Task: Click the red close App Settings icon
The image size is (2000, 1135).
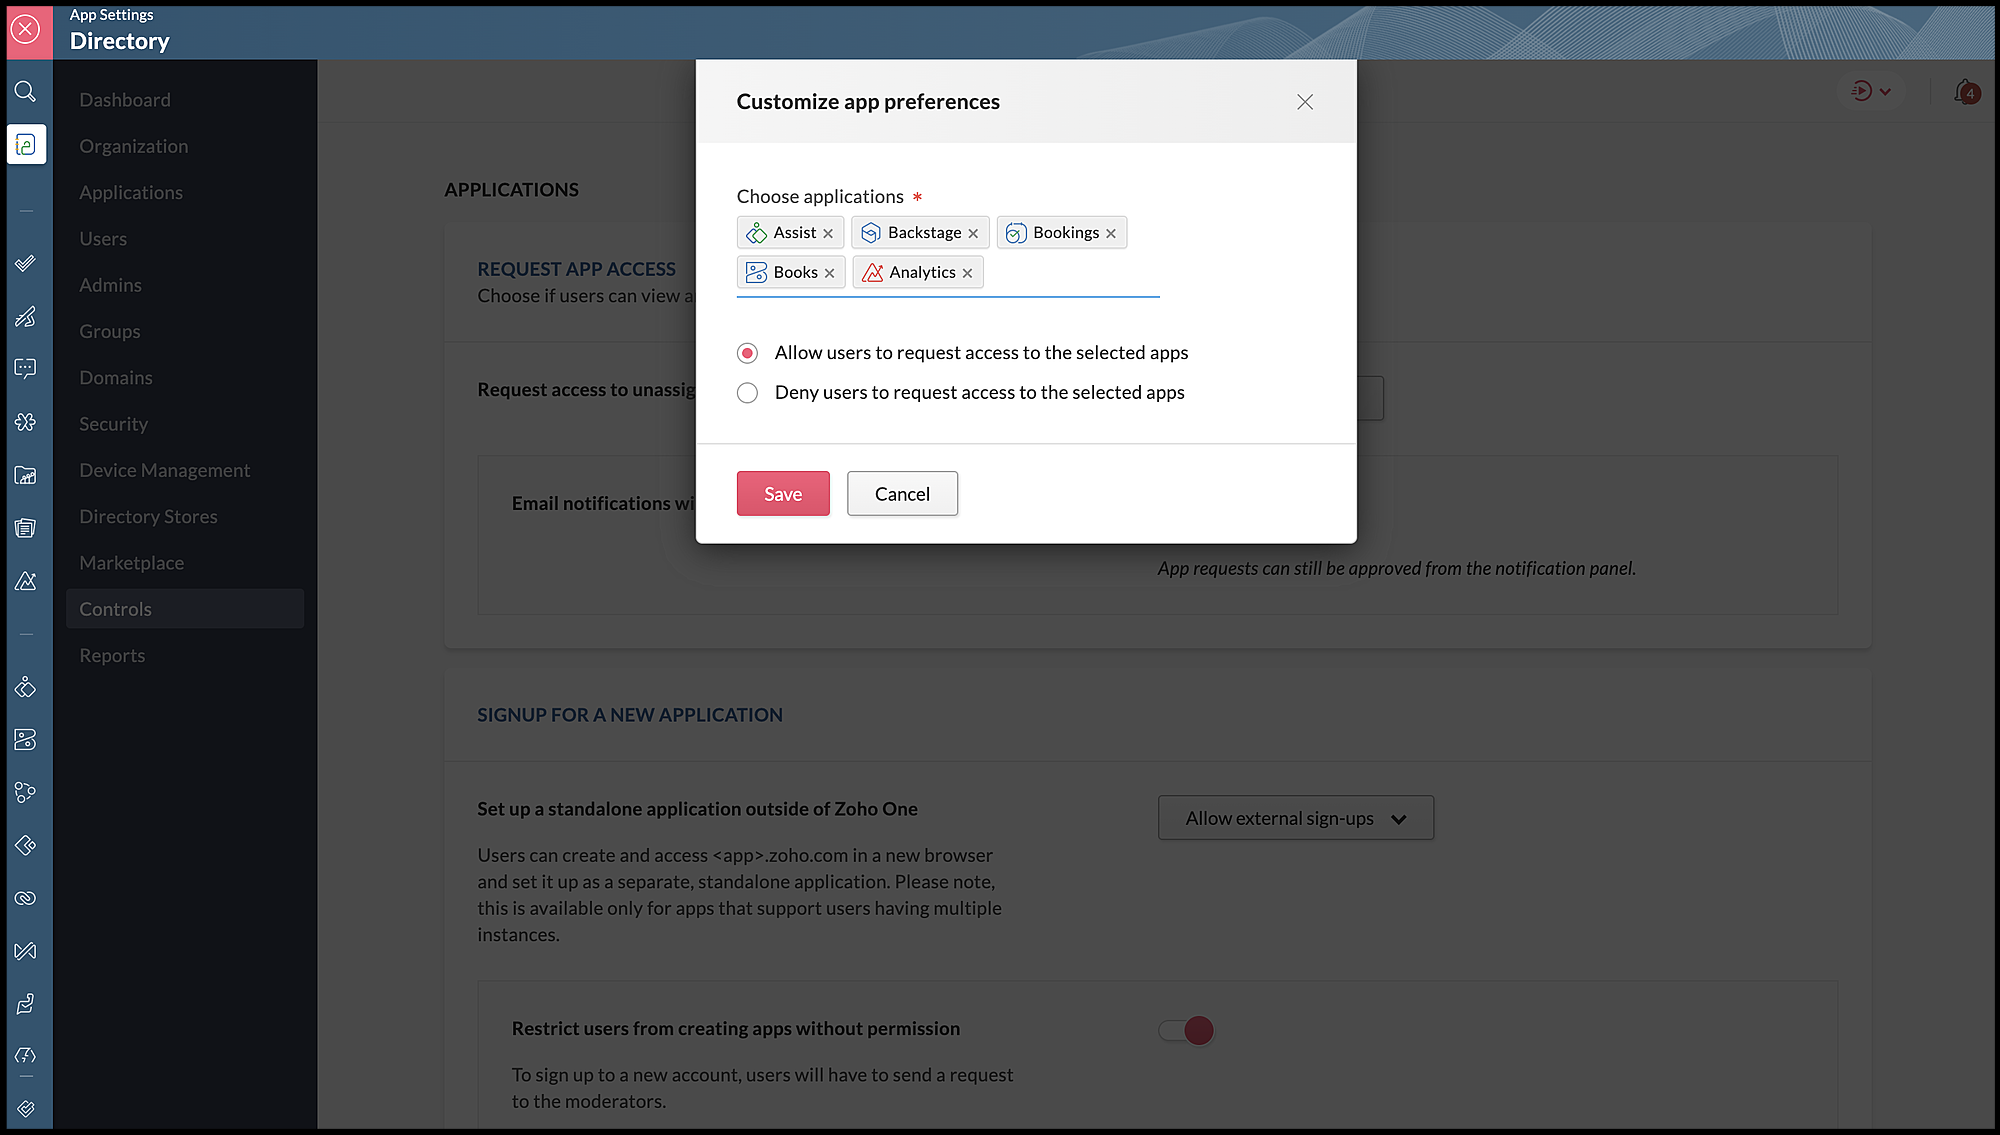Action: [x=26, y=29]
